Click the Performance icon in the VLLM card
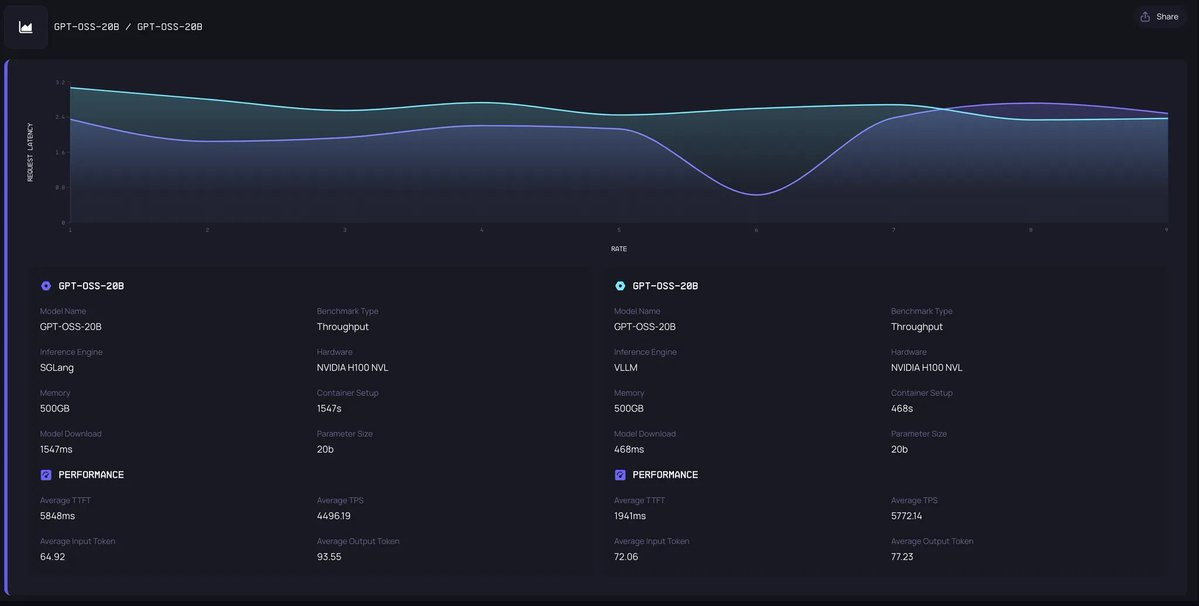Viewport: 1199px width, 606px height. click(x=620, y=475)
